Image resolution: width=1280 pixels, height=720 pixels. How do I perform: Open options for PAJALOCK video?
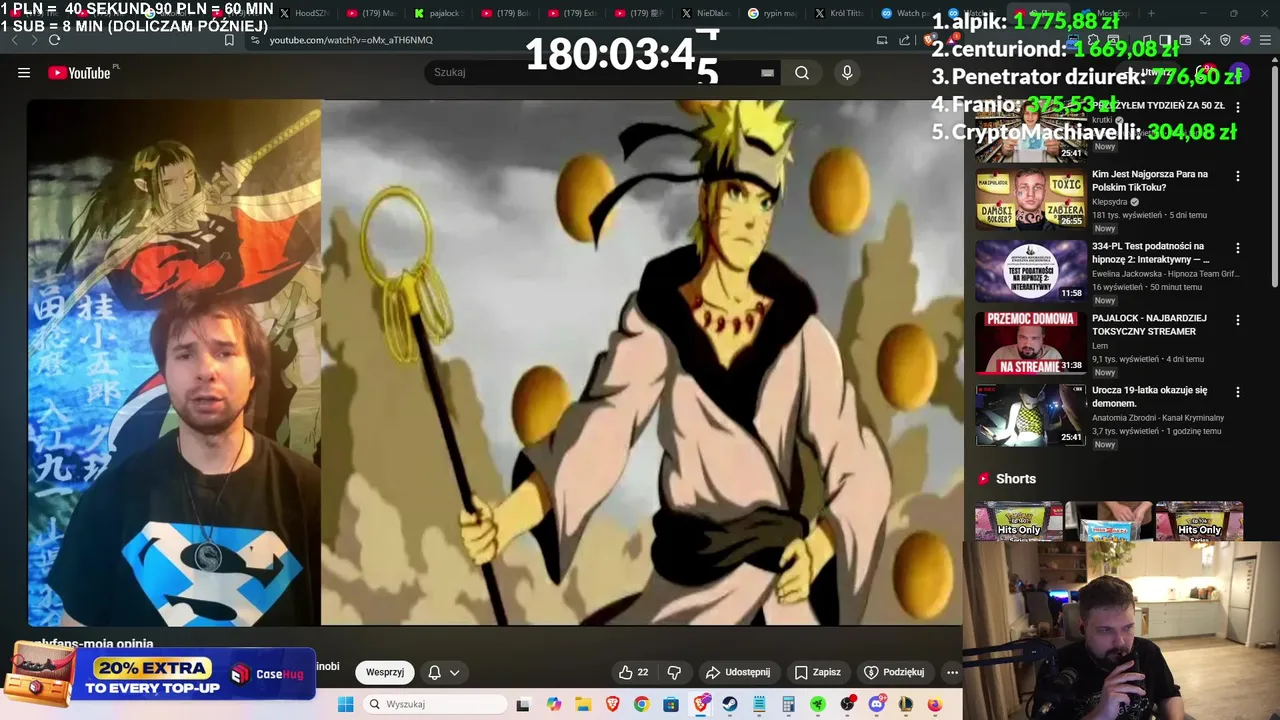tap(1238, 320)
